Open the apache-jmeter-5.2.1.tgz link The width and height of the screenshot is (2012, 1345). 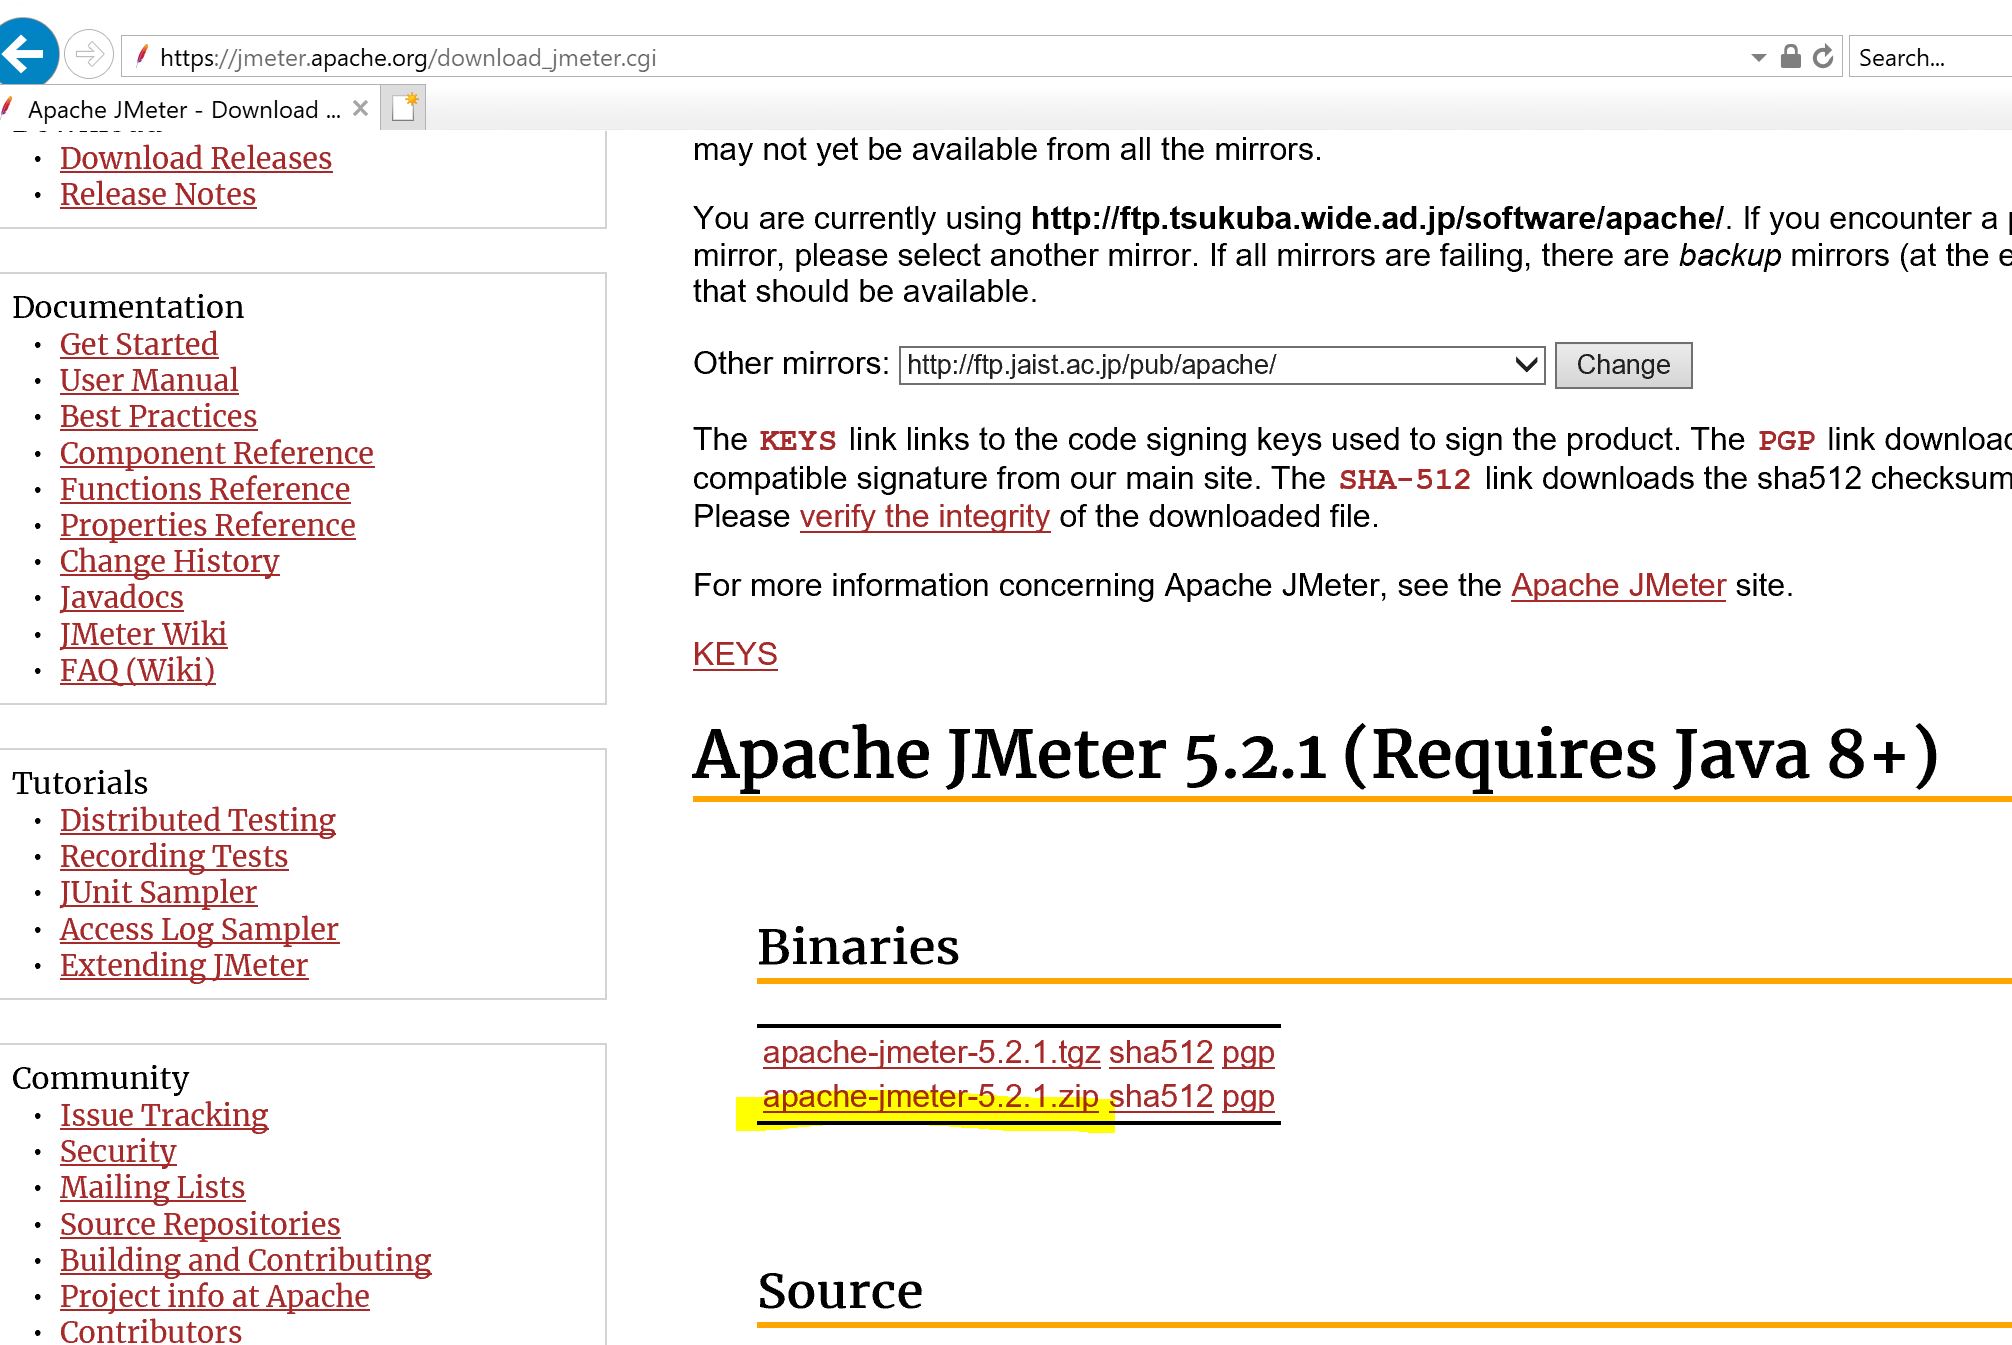pos(931,1052)
